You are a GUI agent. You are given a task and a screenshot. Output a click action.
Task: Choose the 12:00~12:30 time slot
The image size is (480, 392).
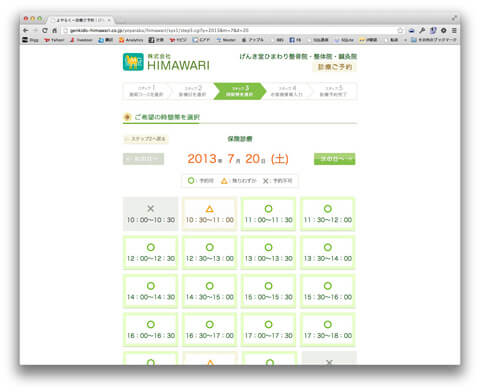pos(150,253)
